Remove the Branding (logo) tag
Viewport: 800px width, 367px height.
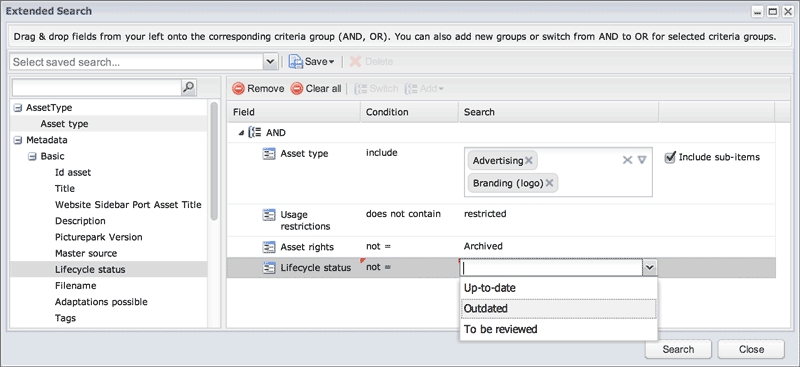[549, 183]
